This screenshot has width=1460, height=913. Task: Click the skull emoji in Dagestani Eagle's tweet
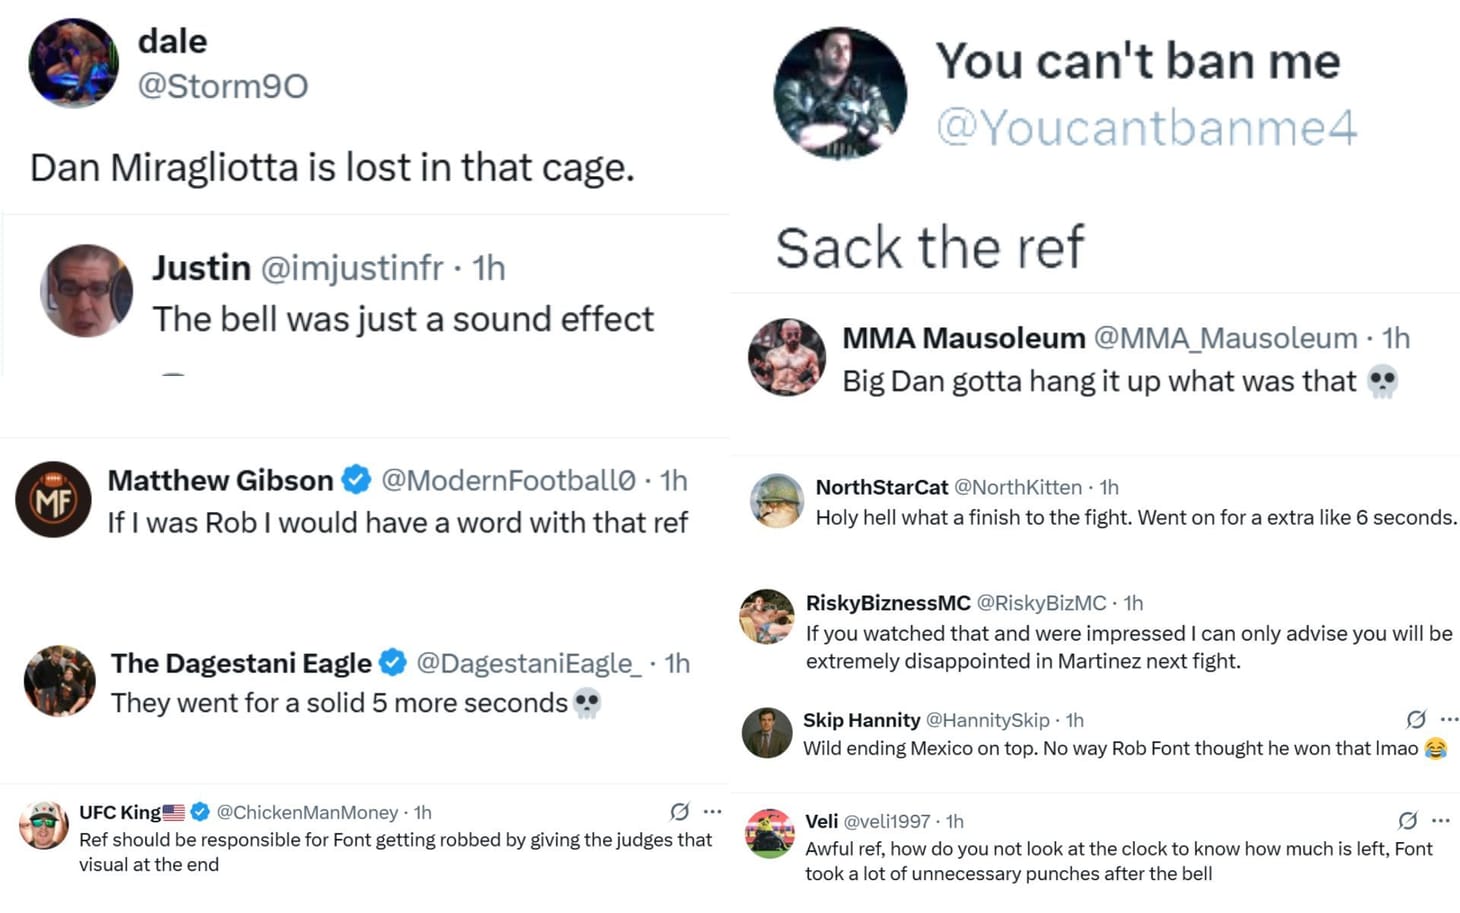pos(588,703)
